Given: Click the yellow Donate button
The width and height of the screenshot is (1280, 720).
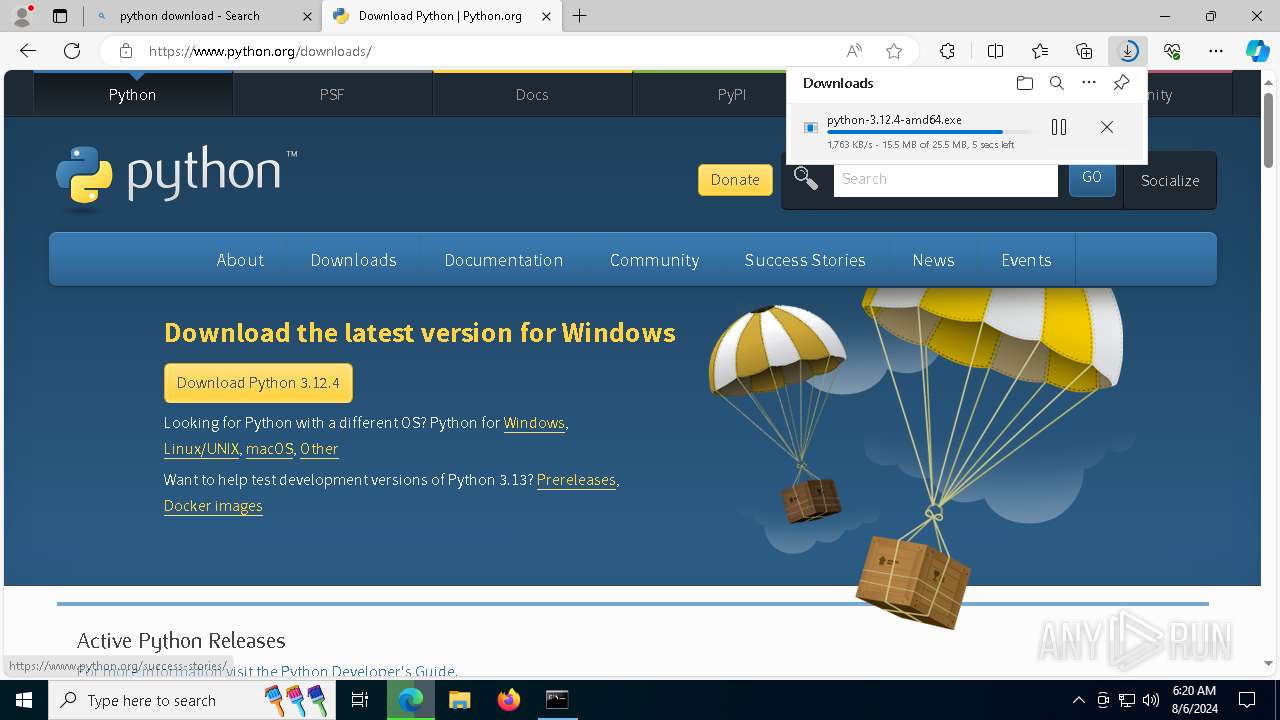Looking at the screenshot, I should [735, 180].
